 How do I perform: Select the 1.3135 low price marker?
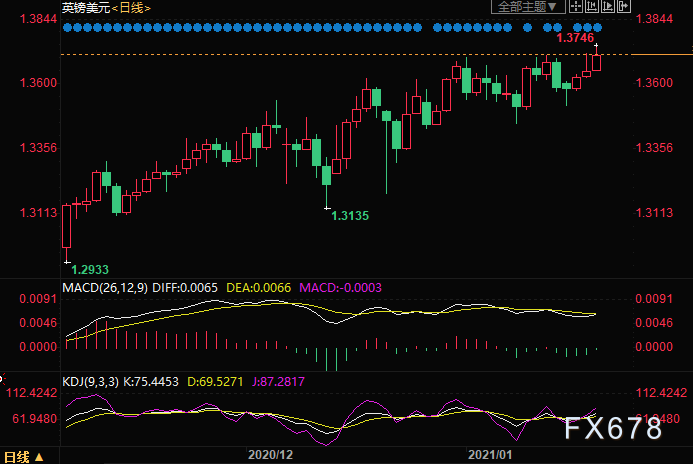350,216
